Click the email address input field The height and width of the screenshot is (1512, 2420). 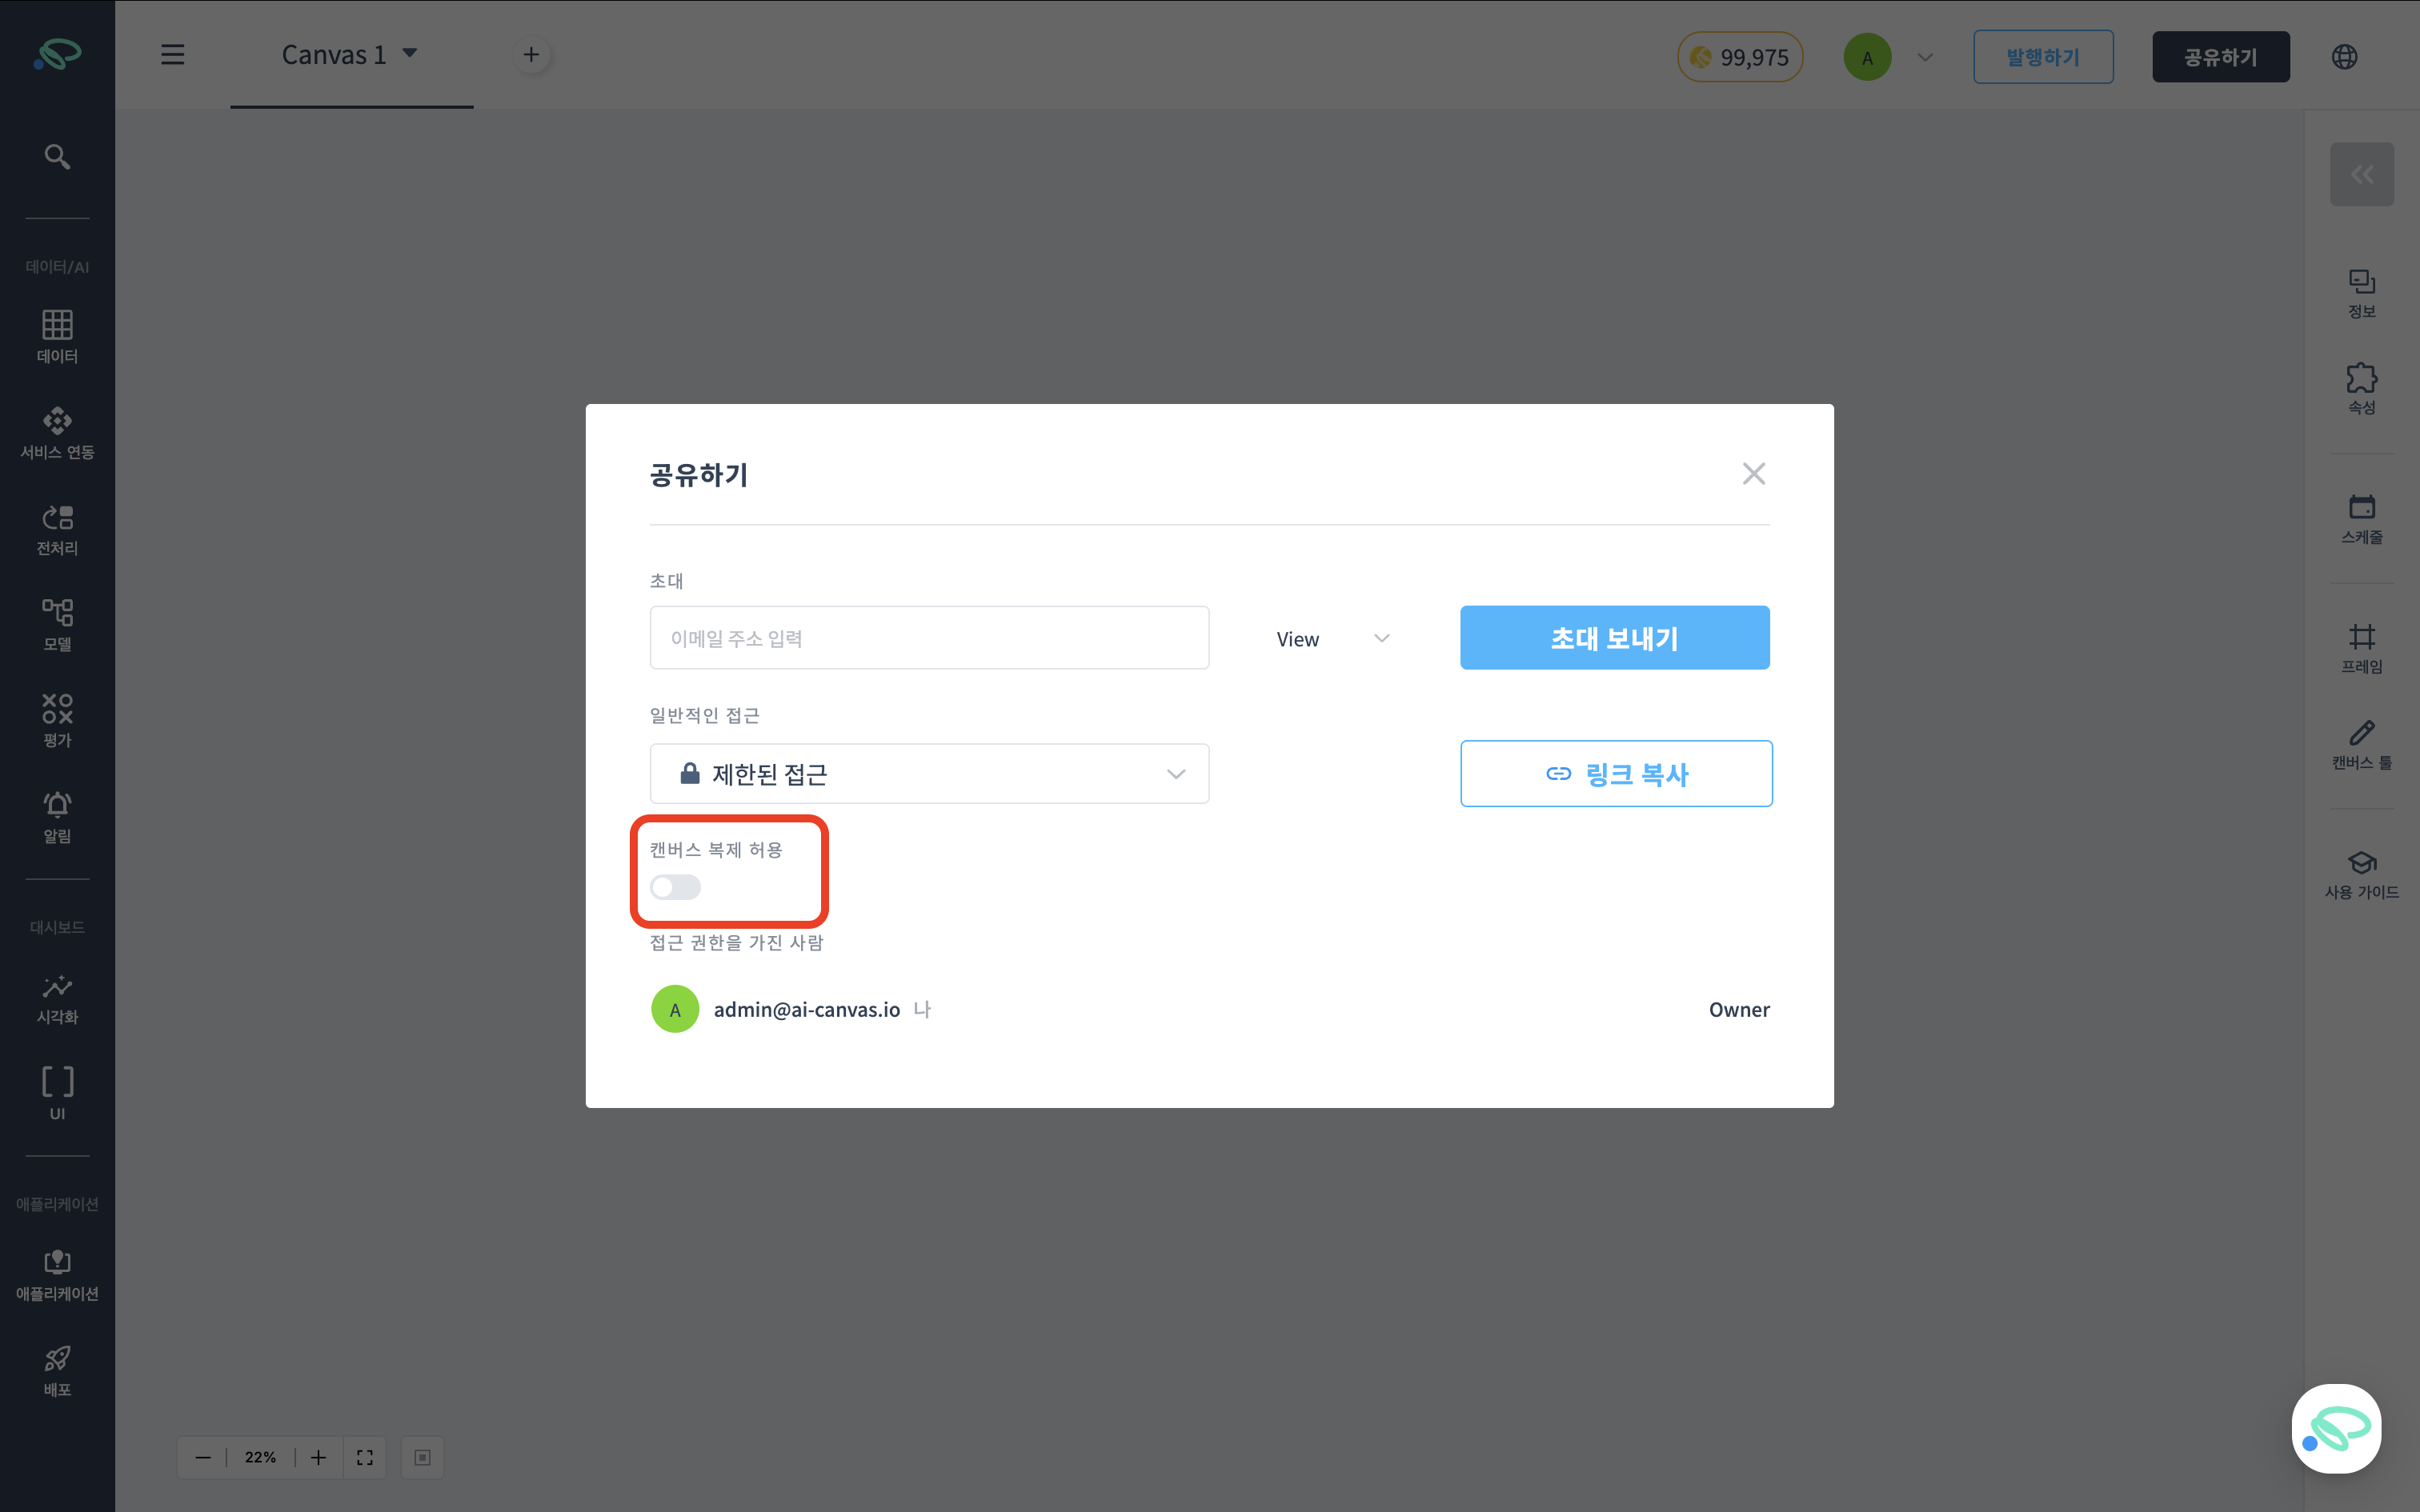[x=928, y=637]
